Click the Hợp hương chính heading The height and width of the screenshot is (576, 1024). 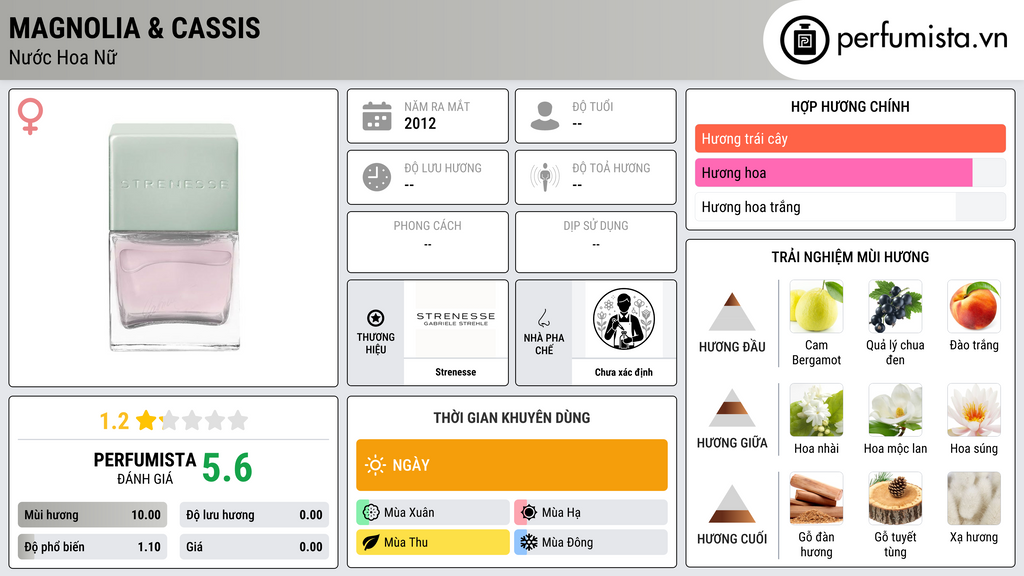click(x=850, y=106)
